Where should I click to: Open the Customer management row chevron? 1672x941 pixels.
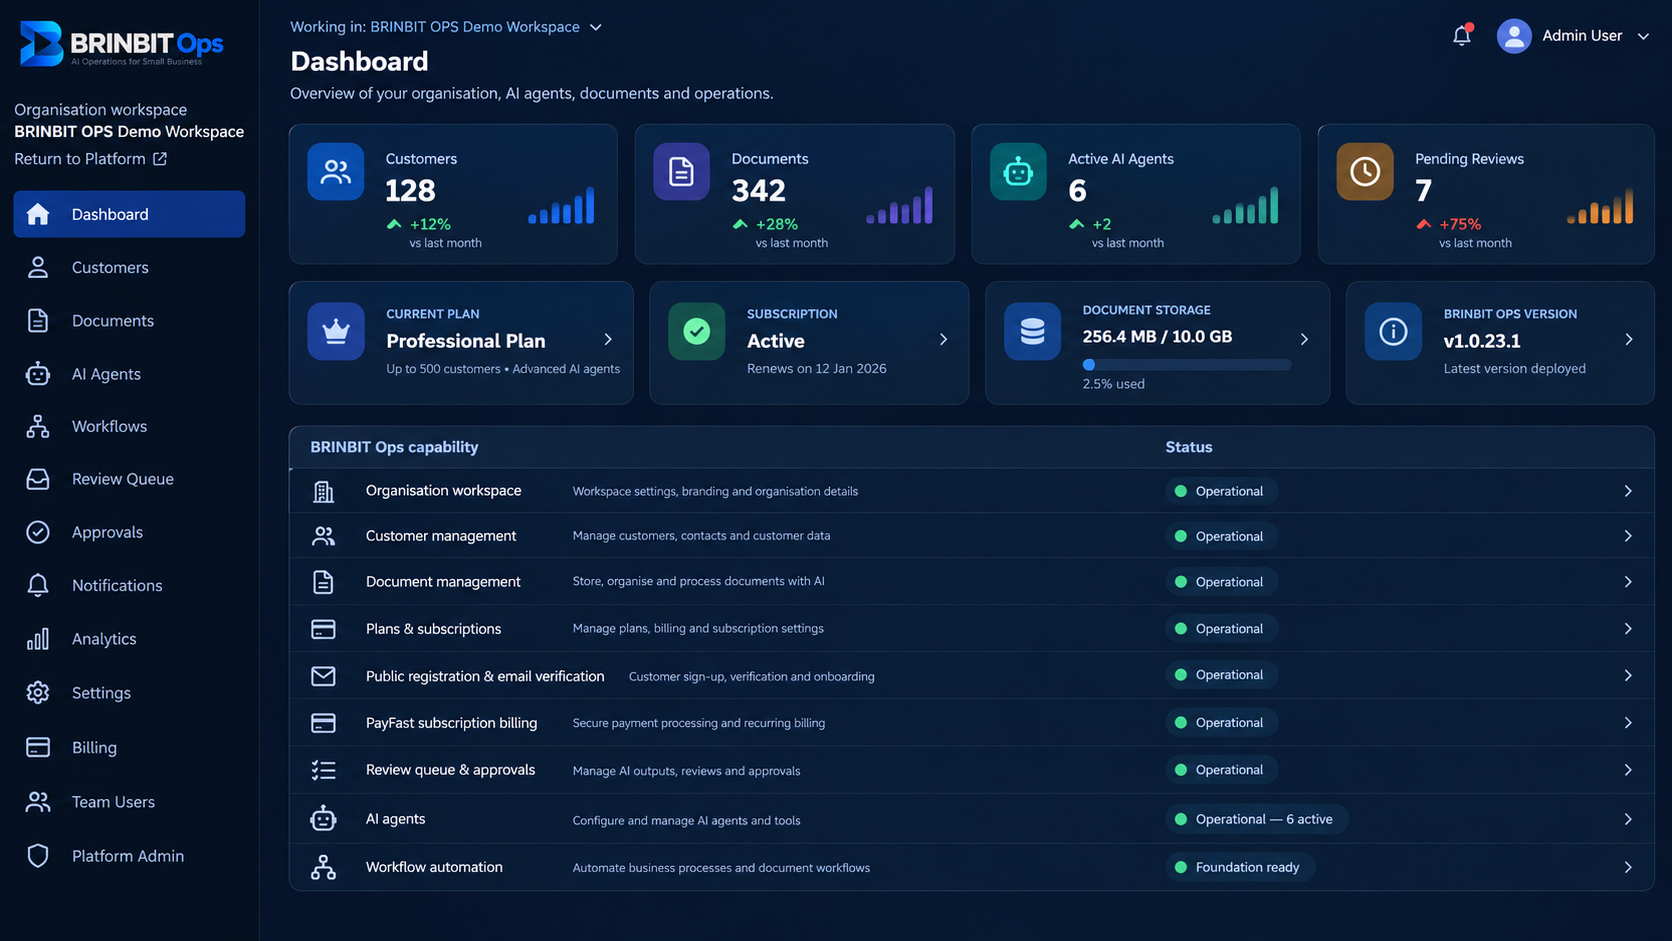point(1628,536)
